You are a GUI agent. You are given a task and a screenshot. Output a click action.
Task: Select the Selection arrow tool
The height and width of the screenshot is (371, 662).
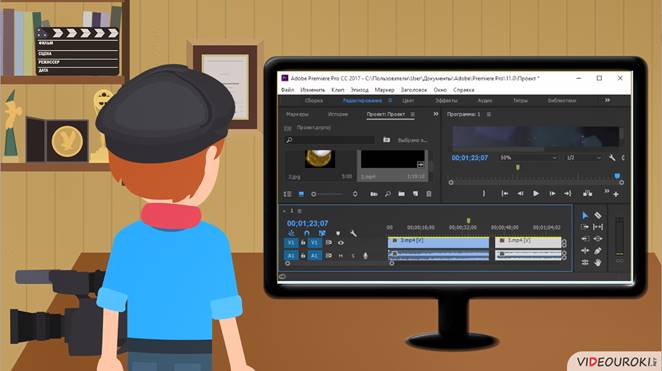(585, 215)
